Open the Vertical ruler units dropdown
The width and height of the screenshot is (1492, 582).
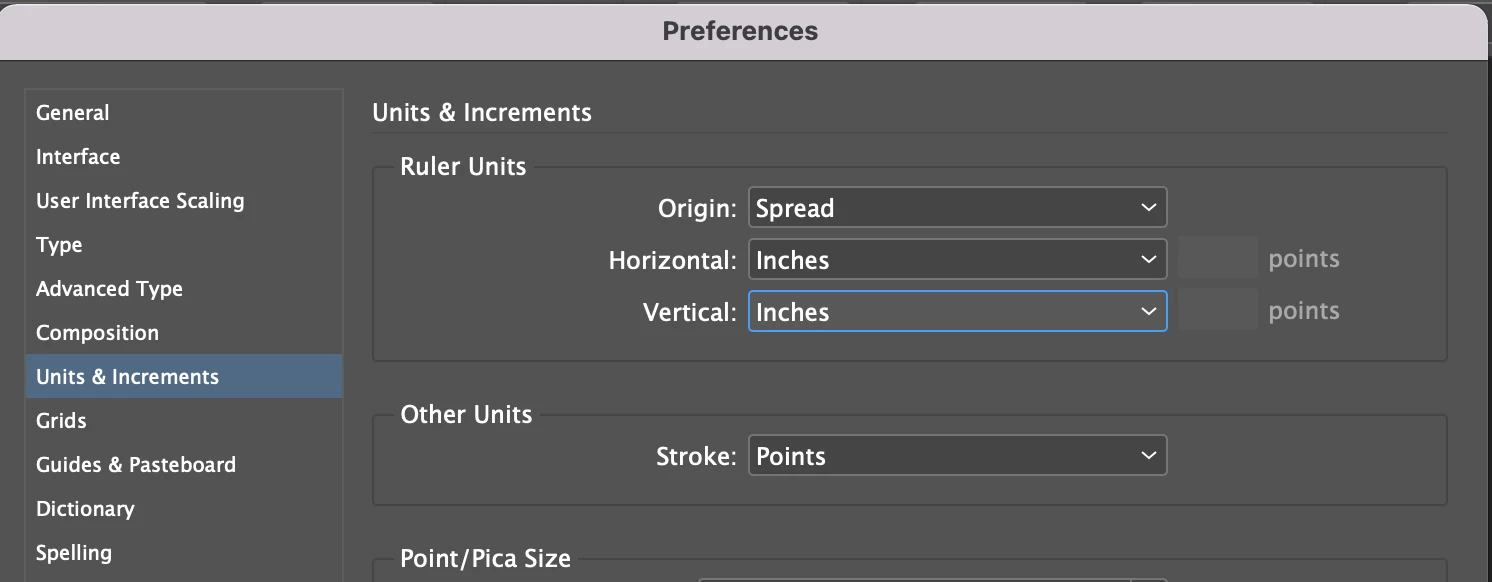957,312
